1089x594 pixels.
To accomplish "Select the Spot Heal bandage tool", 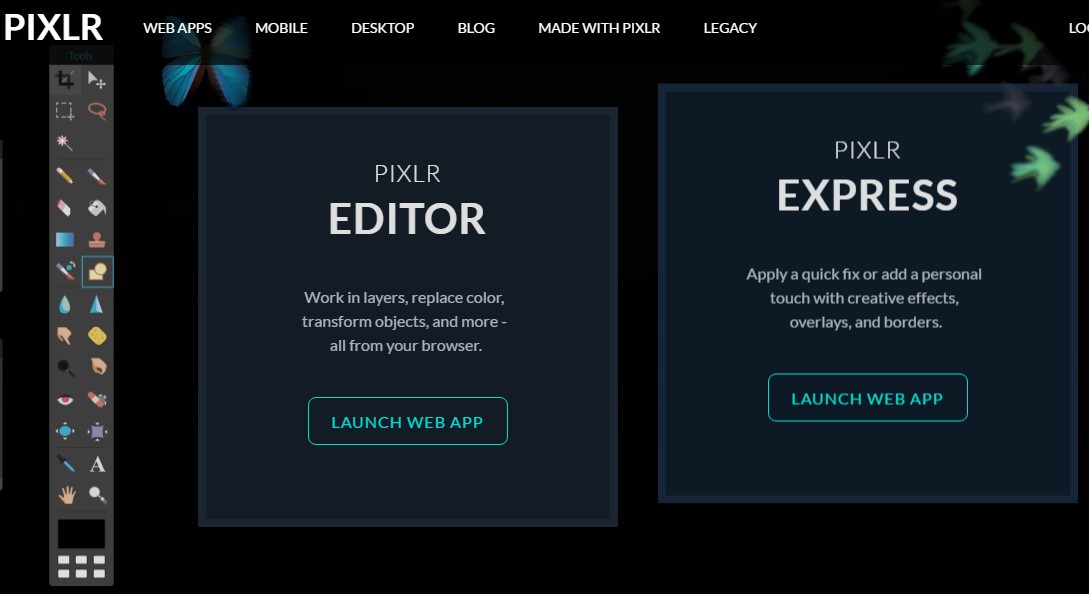I will coord(97,399).
